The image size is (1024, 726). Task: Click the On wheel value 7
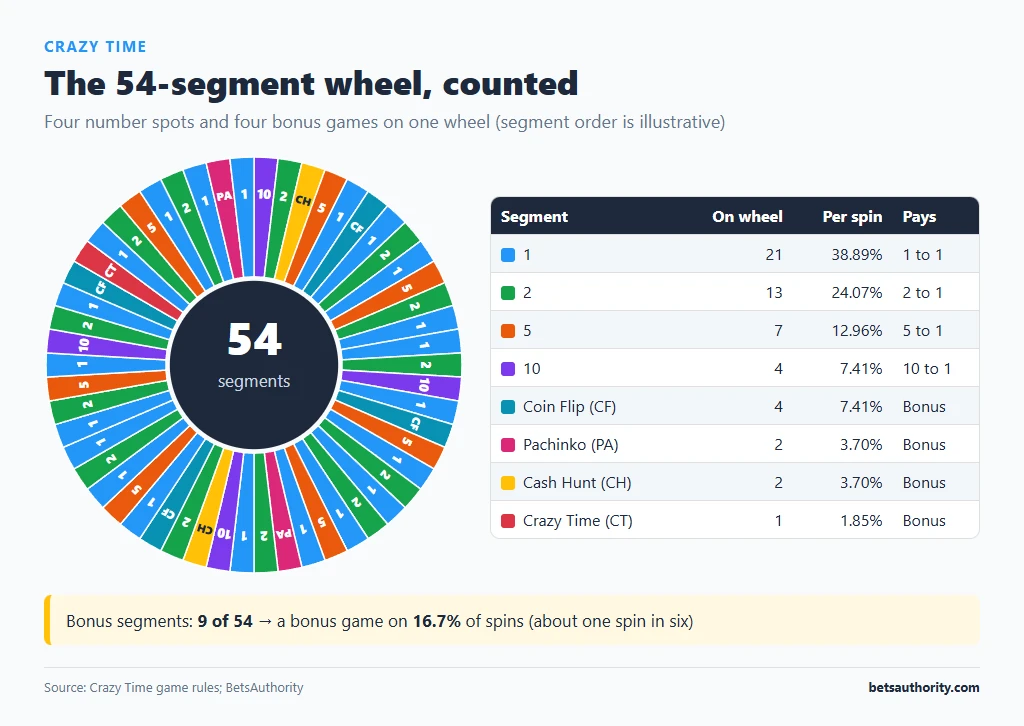[x=778, y=330]
